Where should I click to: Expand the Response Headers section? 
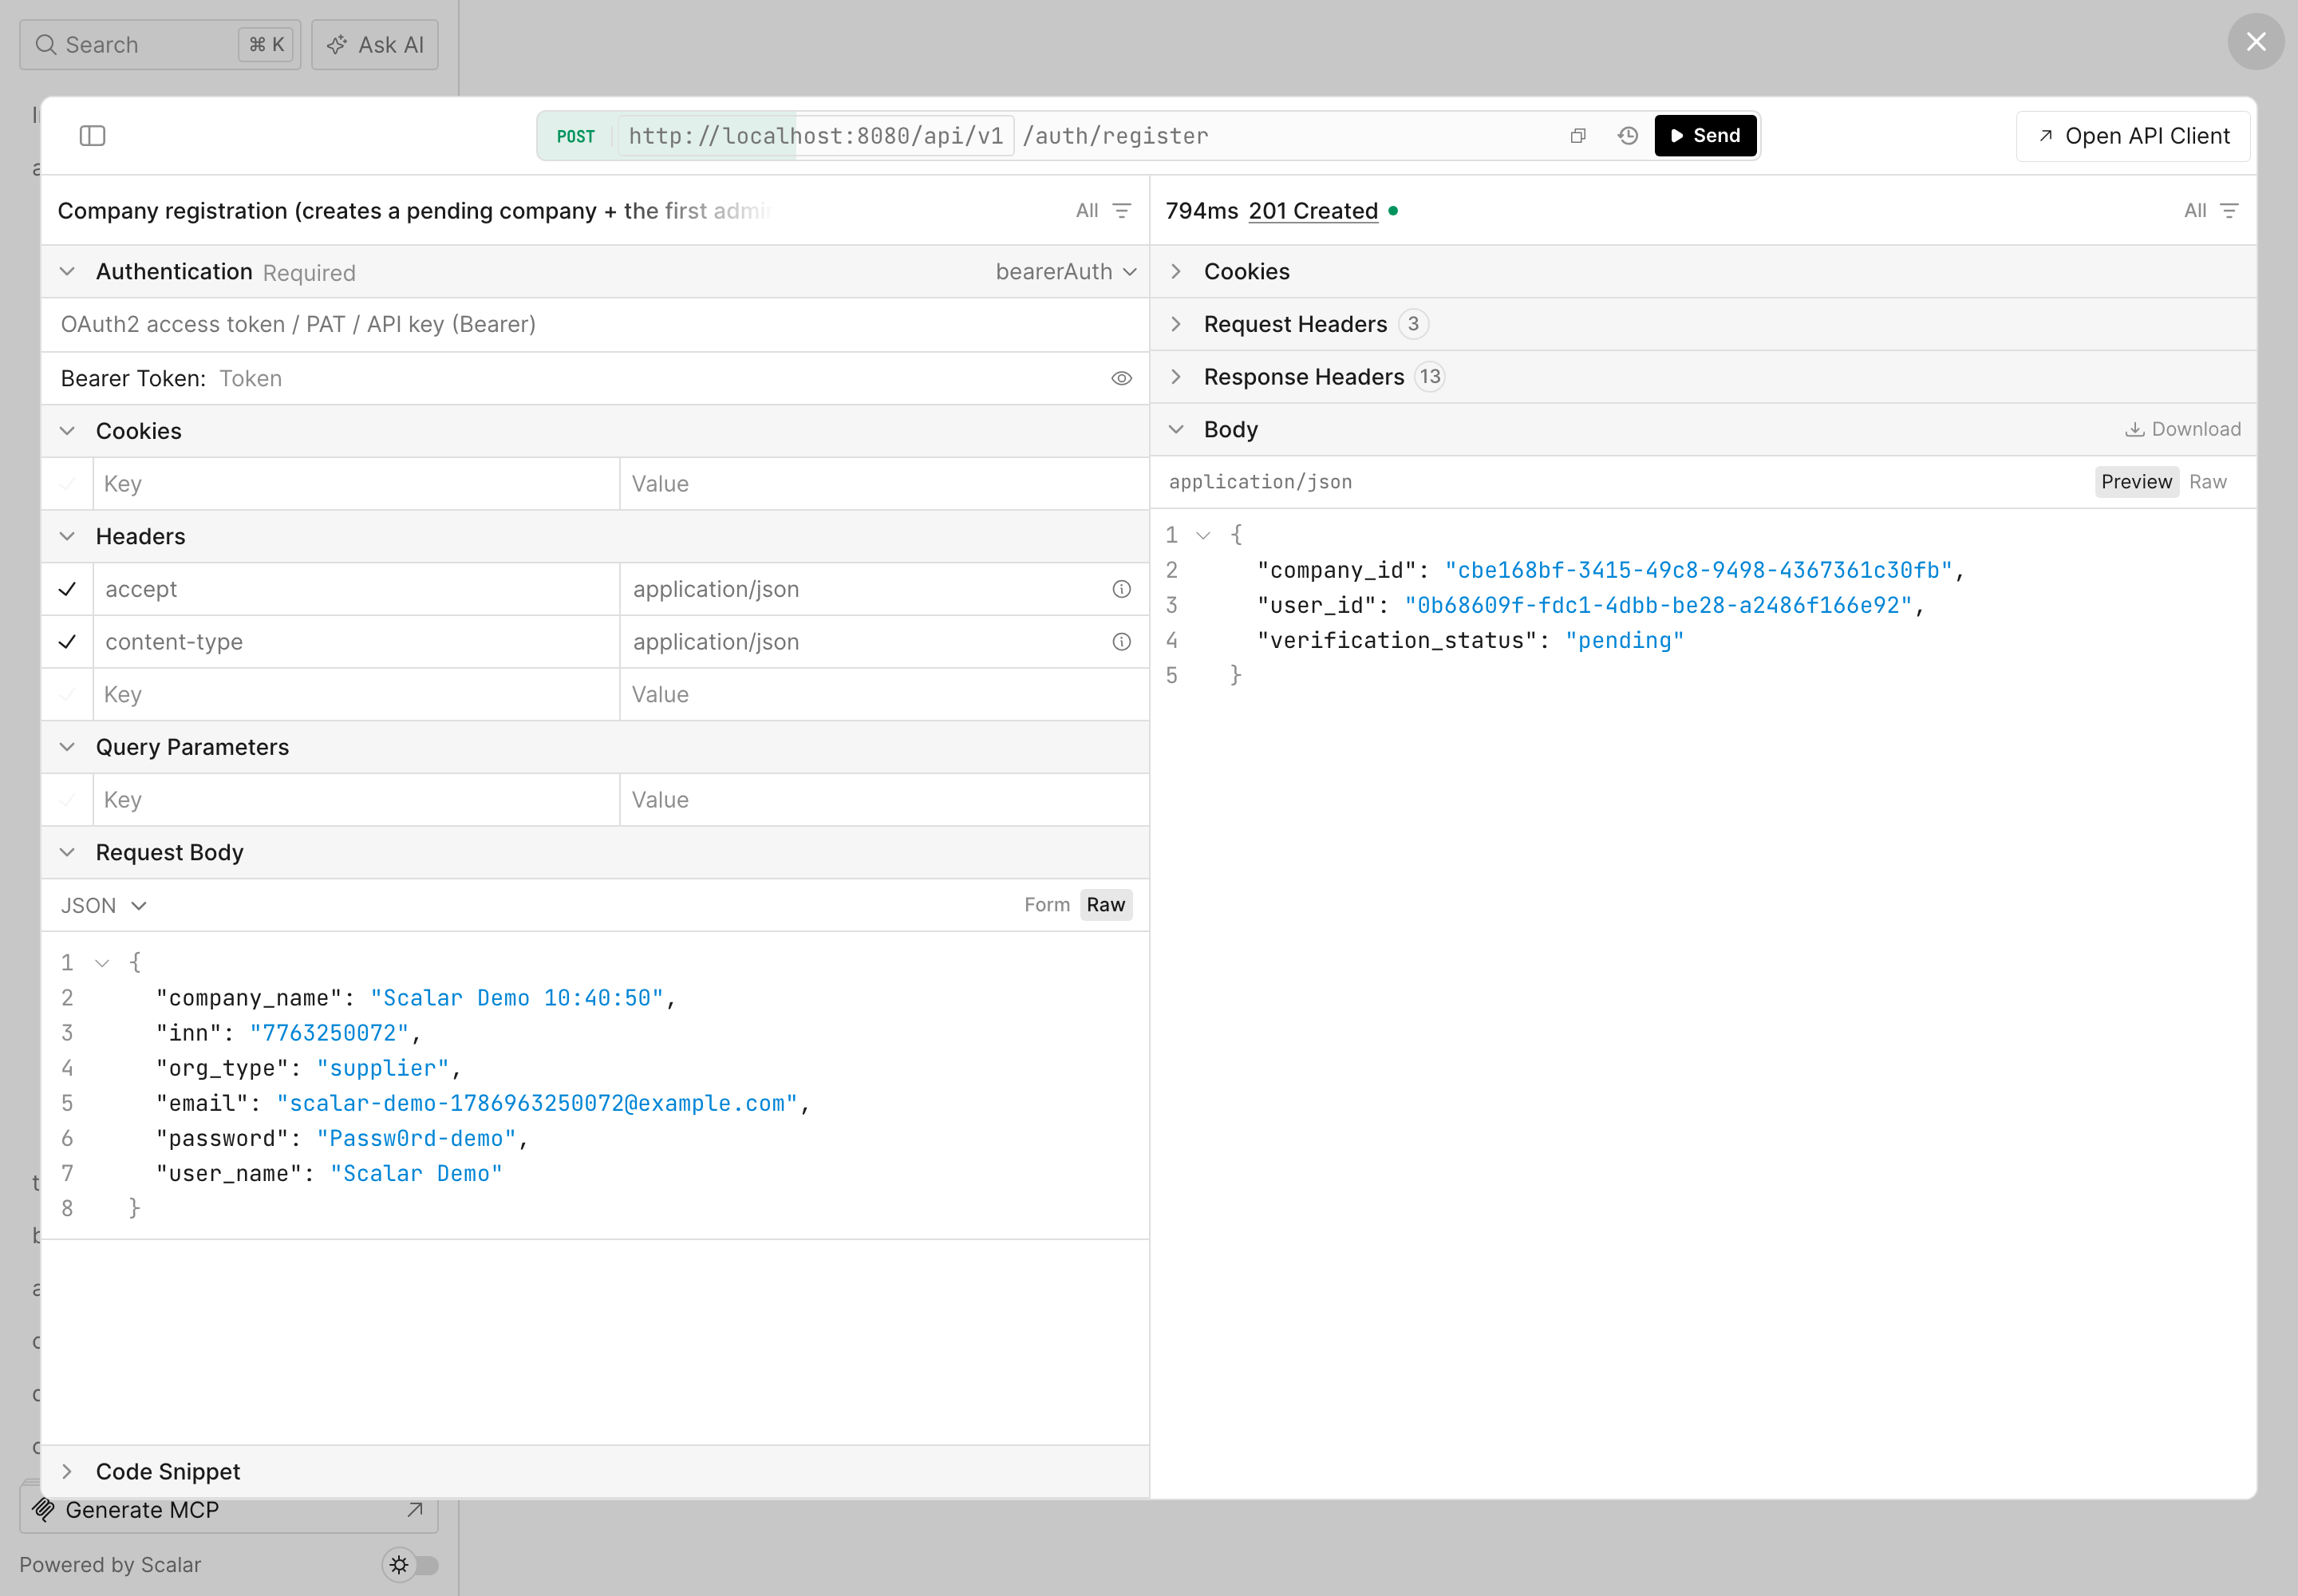pyautogui.click(x=1176, y=377)
